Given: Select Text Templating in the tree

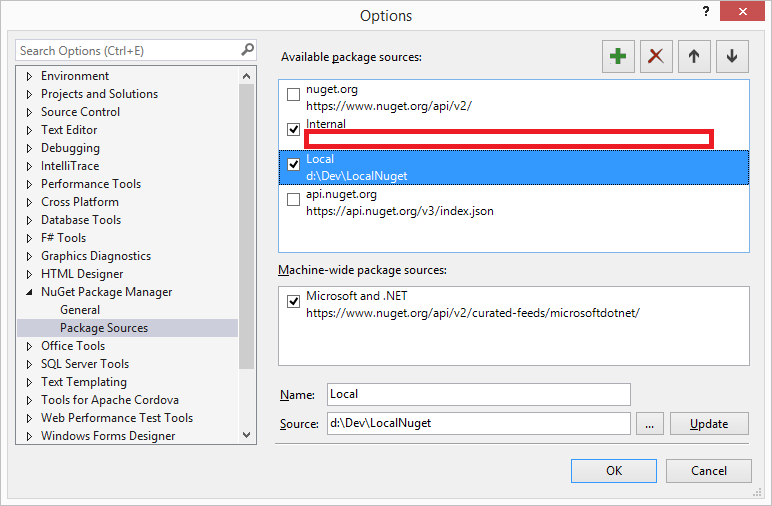Looking at the screenshot, I should click(84, 382).
